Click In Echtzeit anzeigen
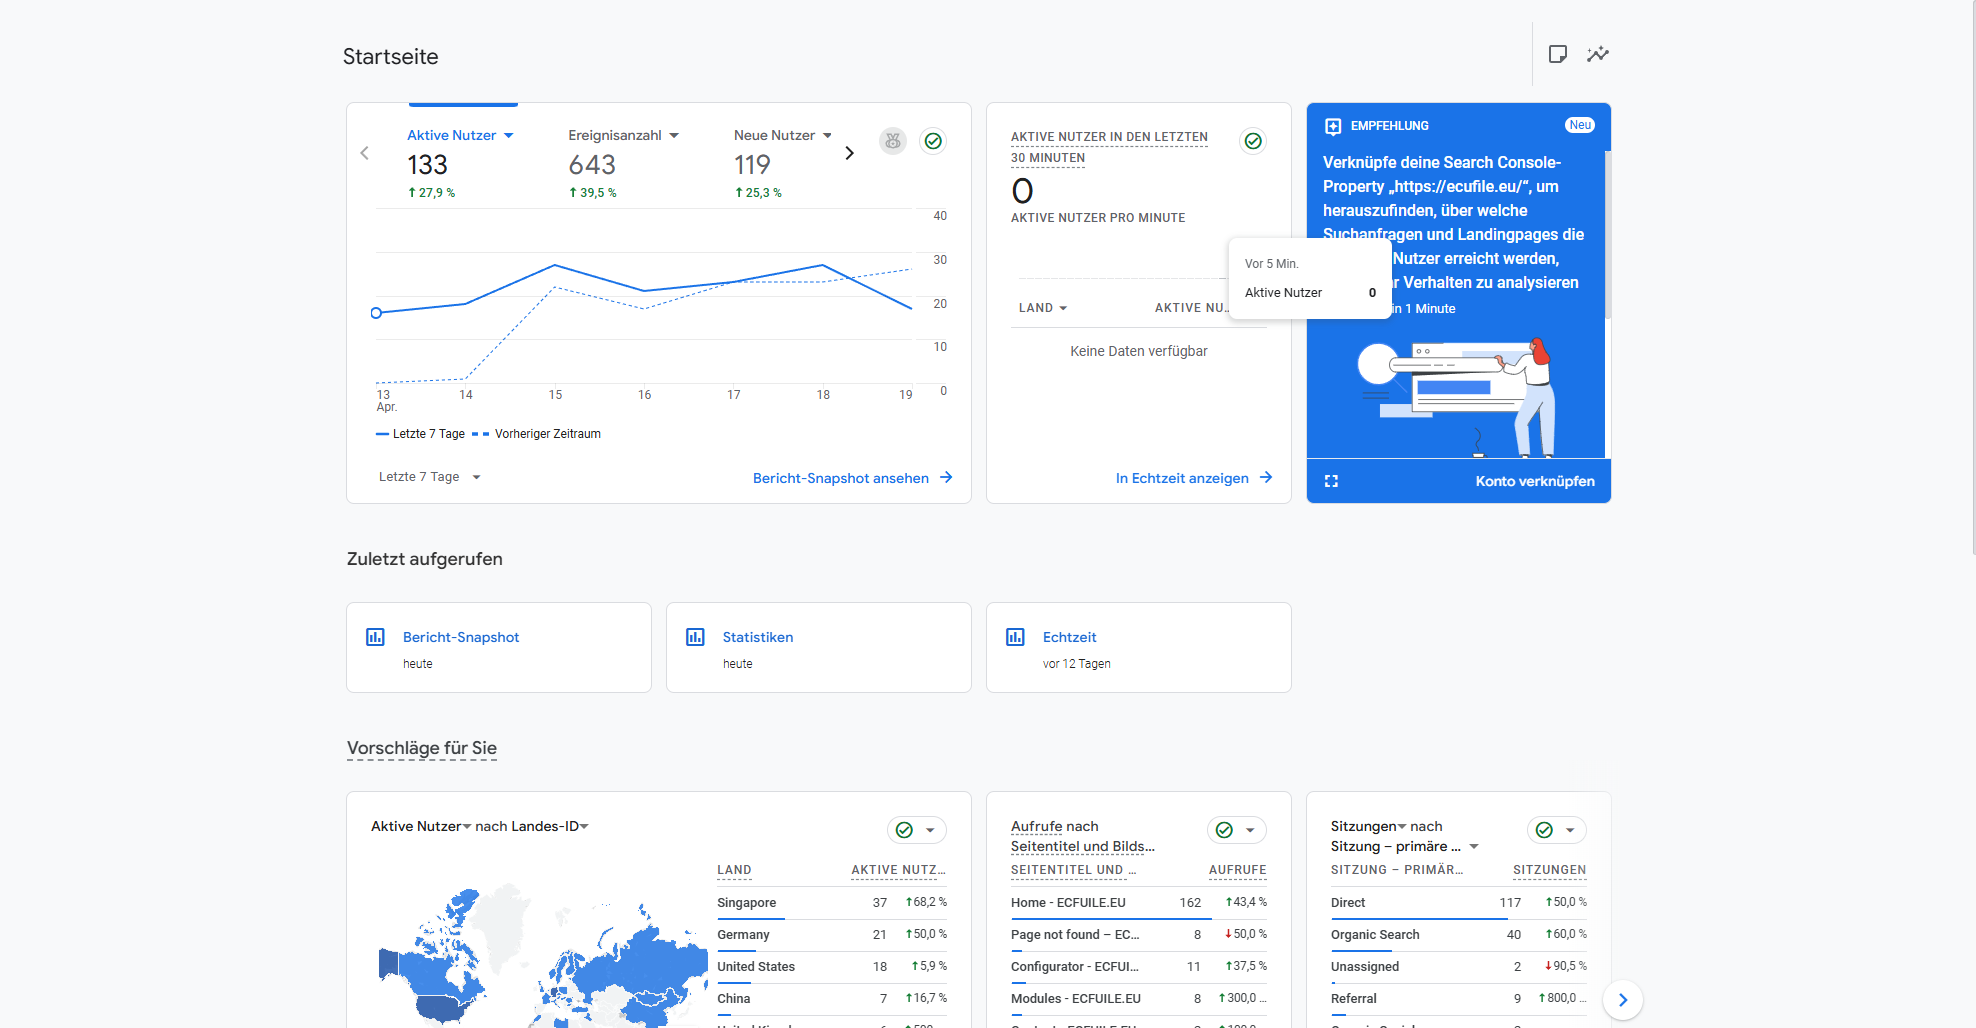Viewport: 1976px width, 1028px height. pyautogui.click(x=1193, y=478)
